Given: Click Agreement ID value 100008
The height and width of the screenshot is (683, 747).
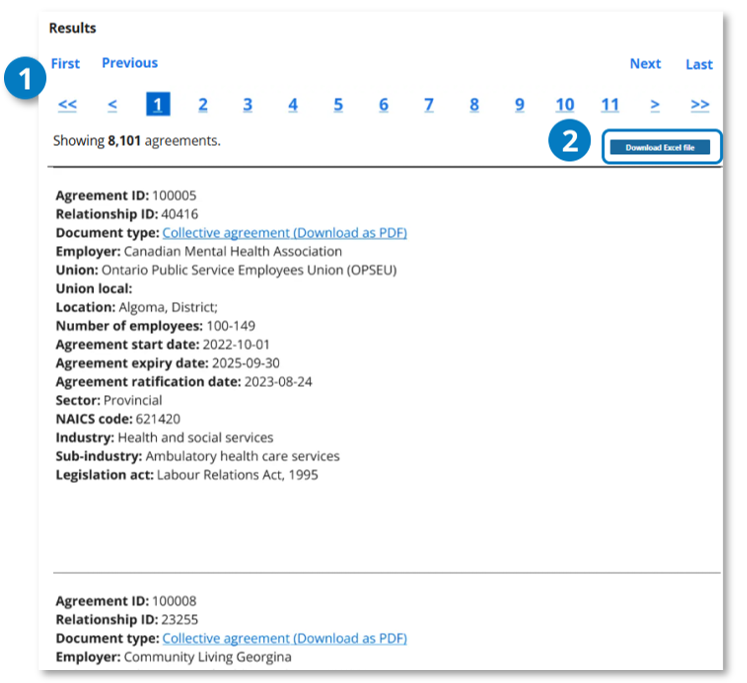Looking at the screenshot, I should click(x=174, y=601).
